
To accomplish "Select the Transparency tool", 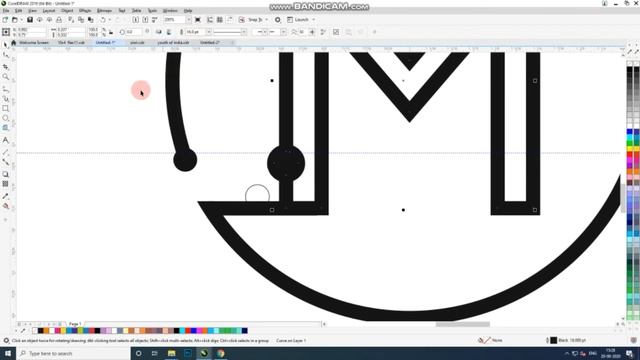I will 6,184.
